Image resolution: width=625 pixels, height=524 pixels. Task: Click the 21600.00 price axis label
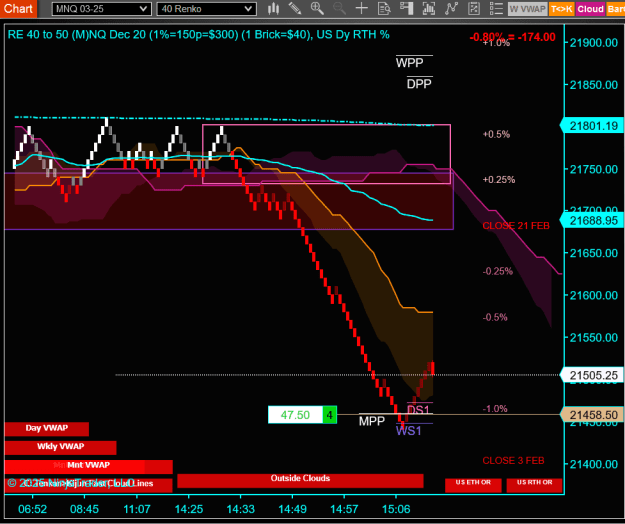(x=594, y=296)
